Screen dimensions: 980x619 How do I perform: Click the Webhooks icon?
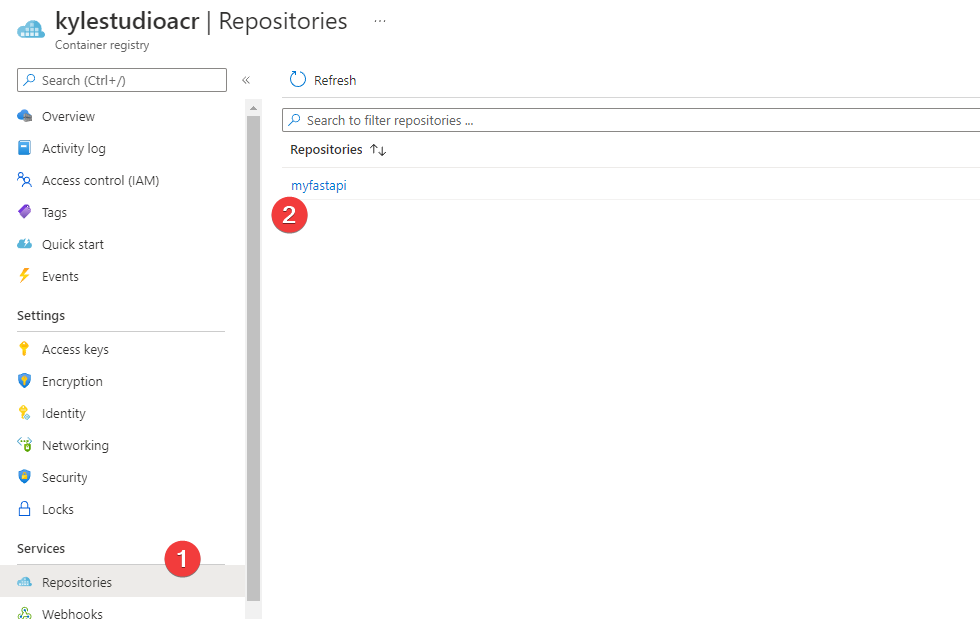pos(24,613)
